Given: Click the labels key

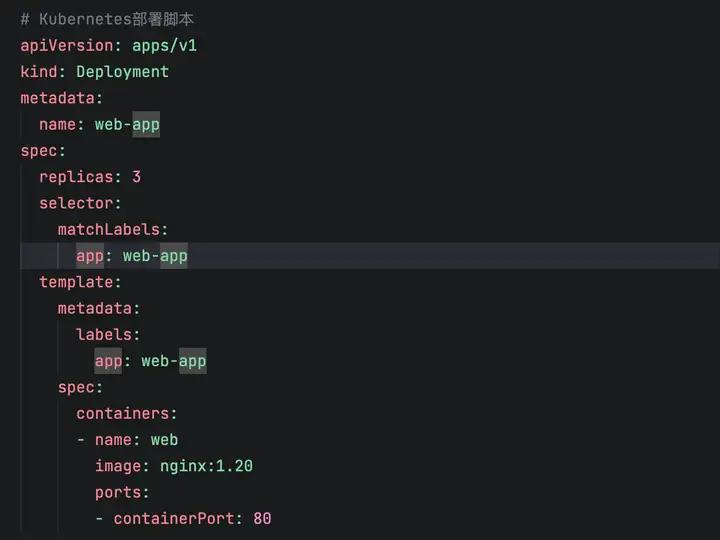Looking at the screenshot, I should pyautogui.click(x=104, y=335).
